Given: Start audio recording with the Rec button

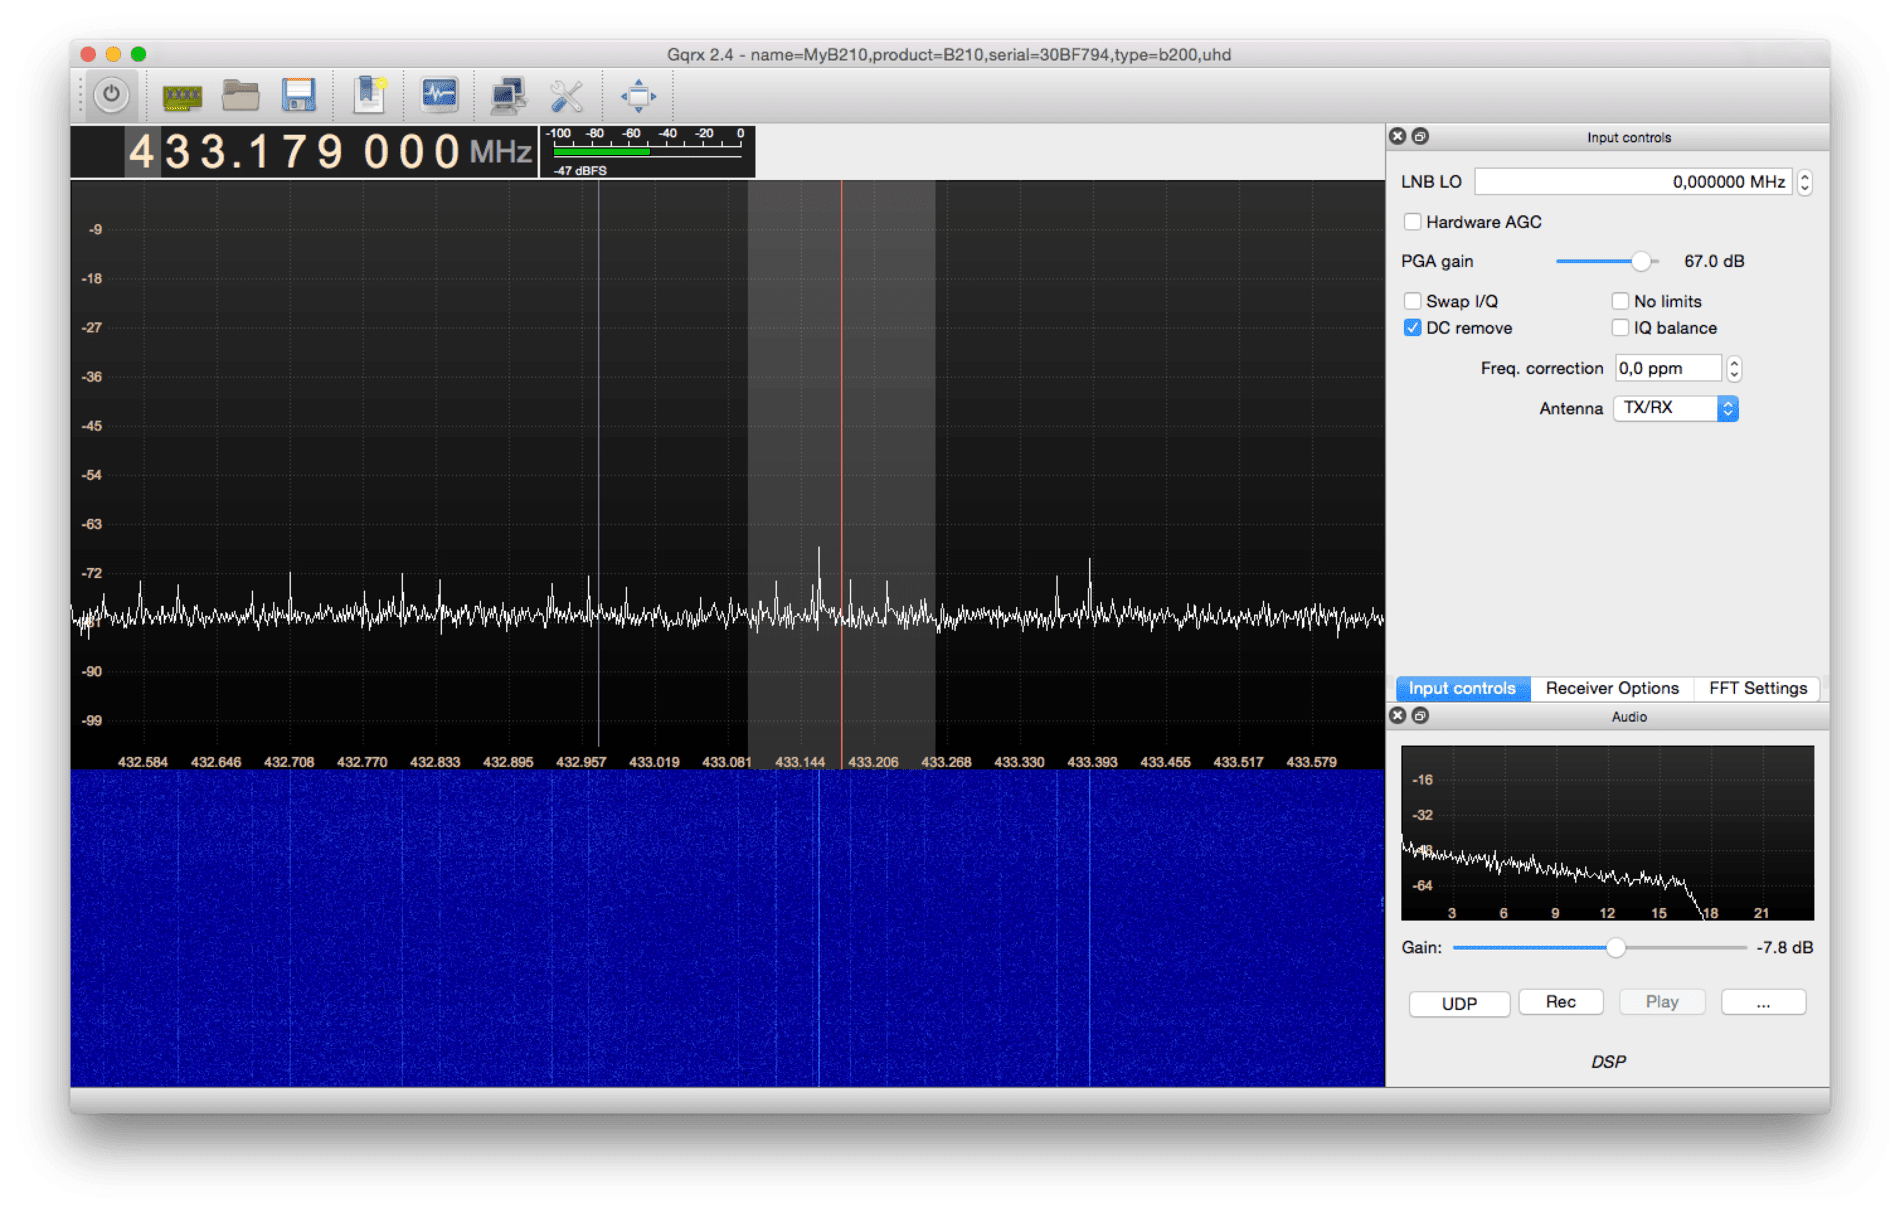Looking at the screenshot, I should 1561,1001.
